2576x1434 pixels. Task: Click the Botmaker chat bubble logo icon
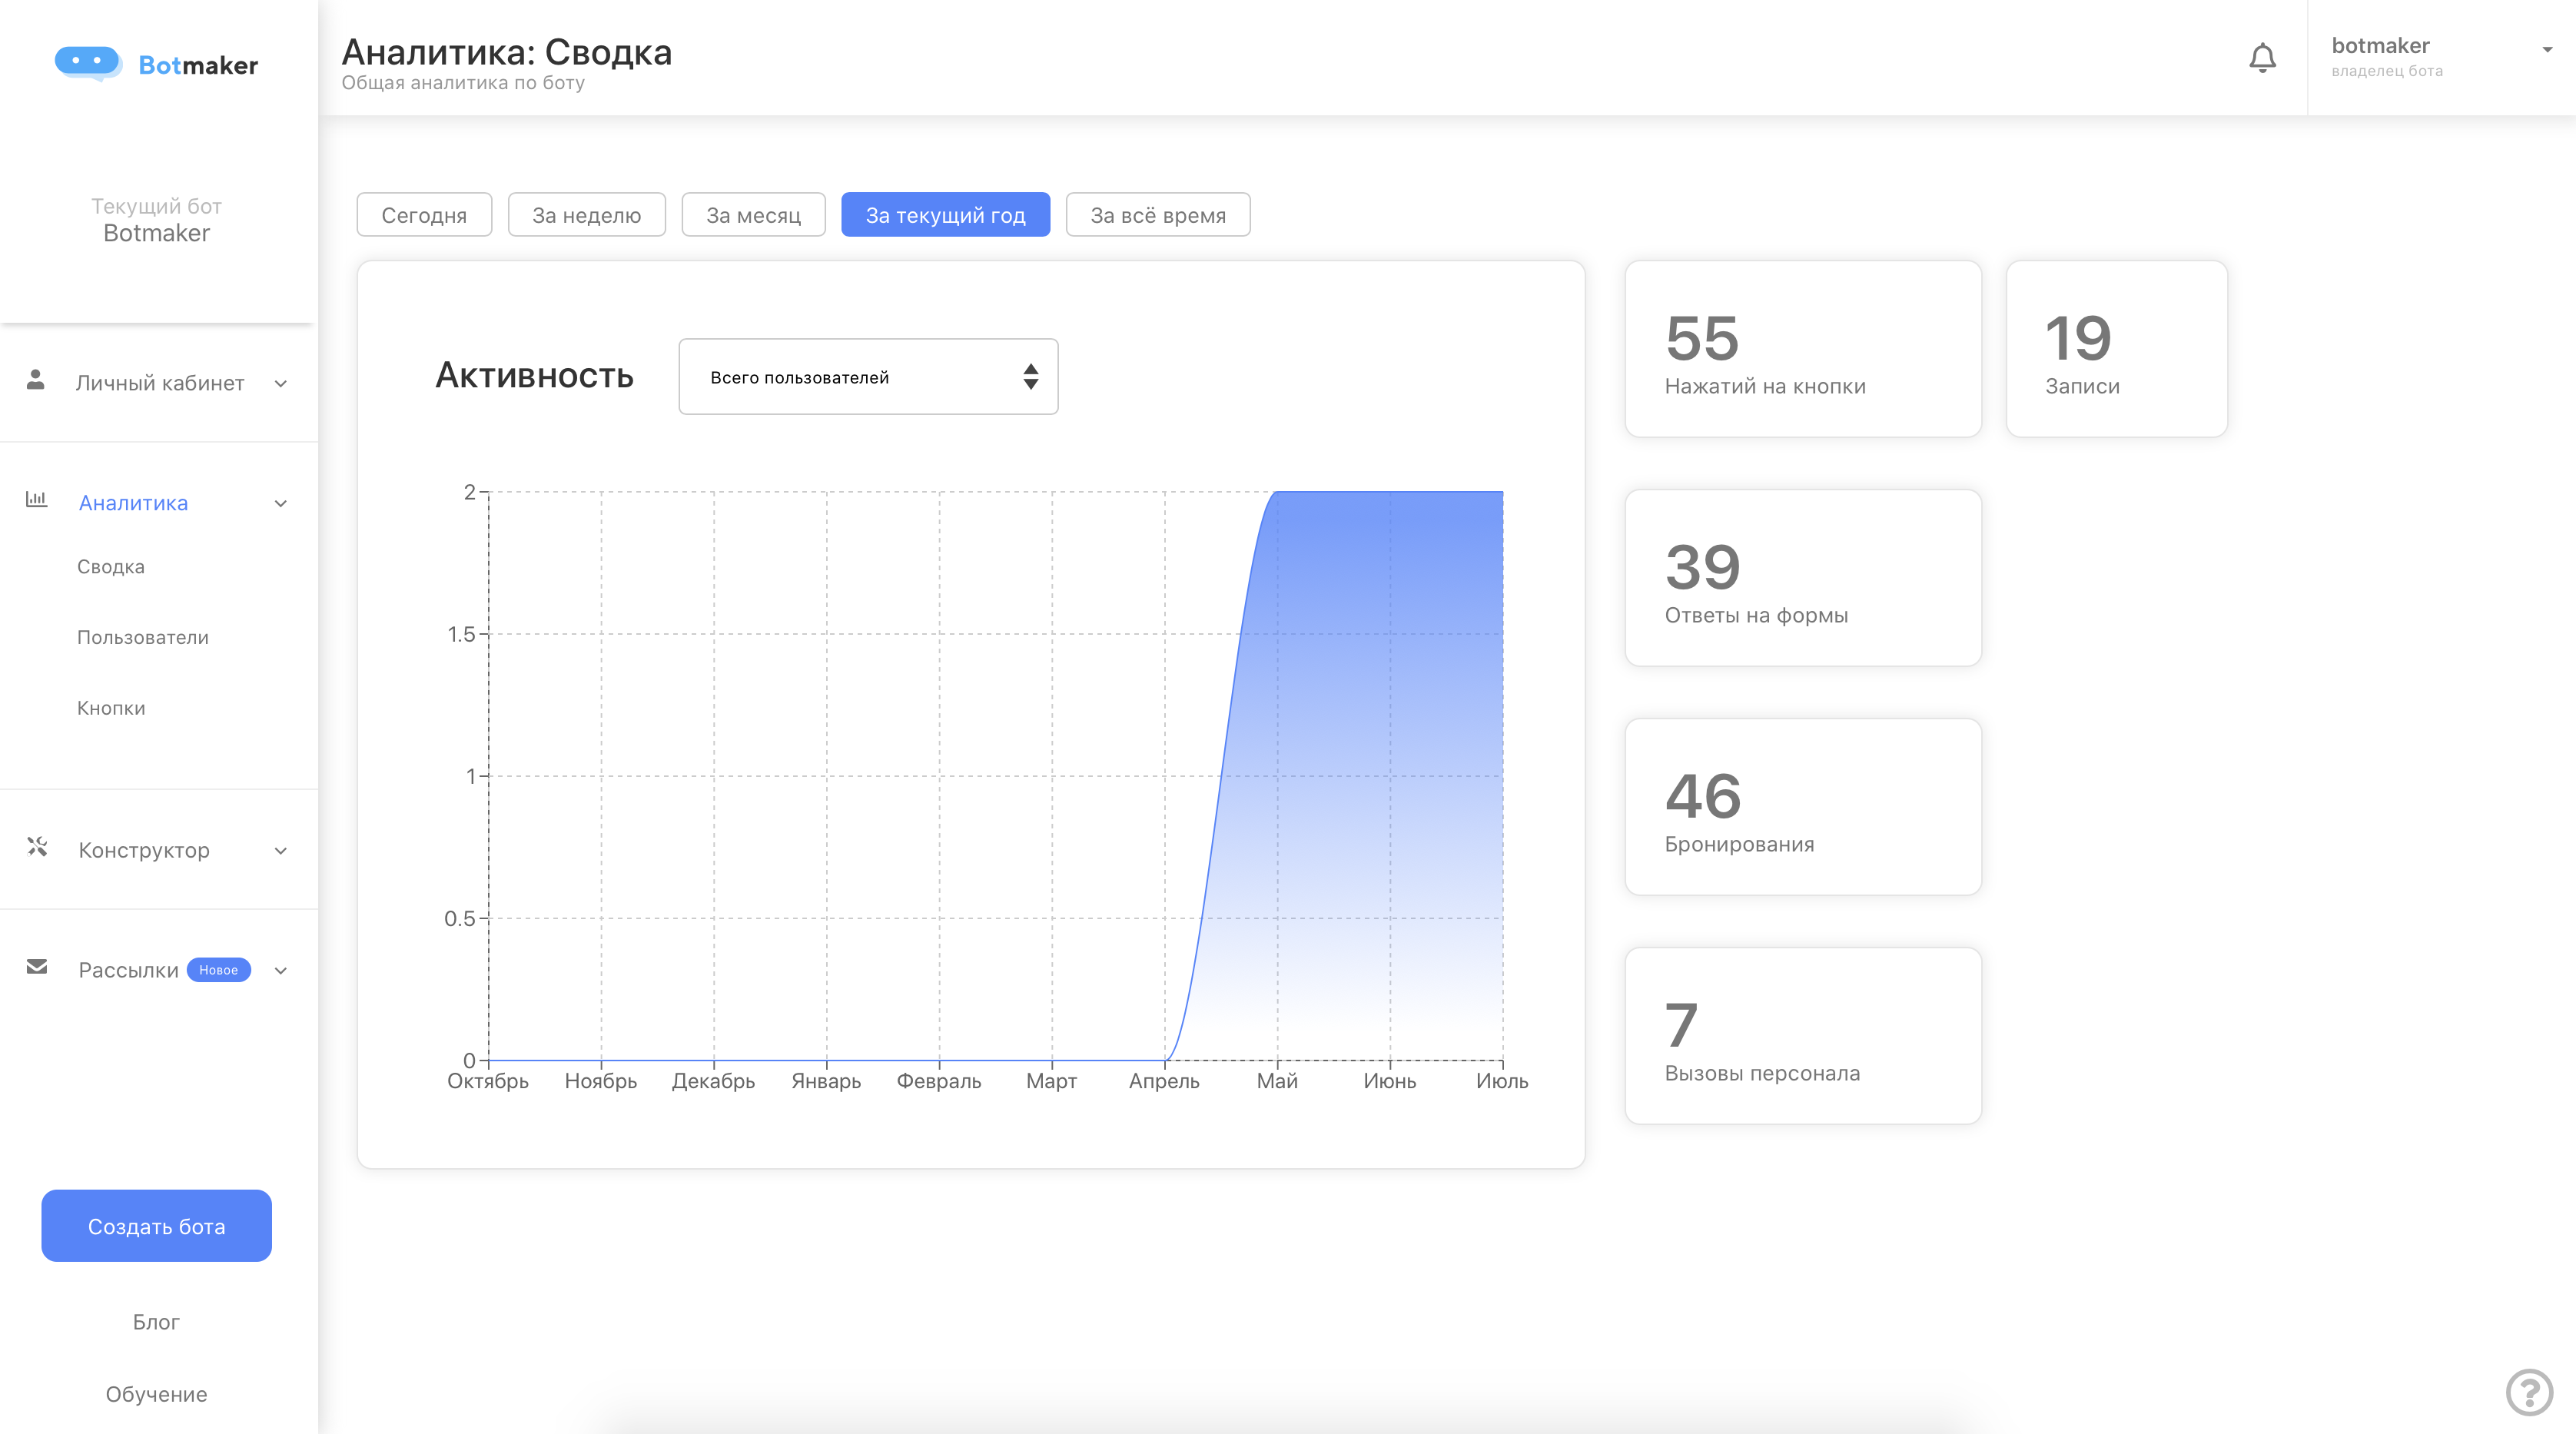[x=88, y=63]
